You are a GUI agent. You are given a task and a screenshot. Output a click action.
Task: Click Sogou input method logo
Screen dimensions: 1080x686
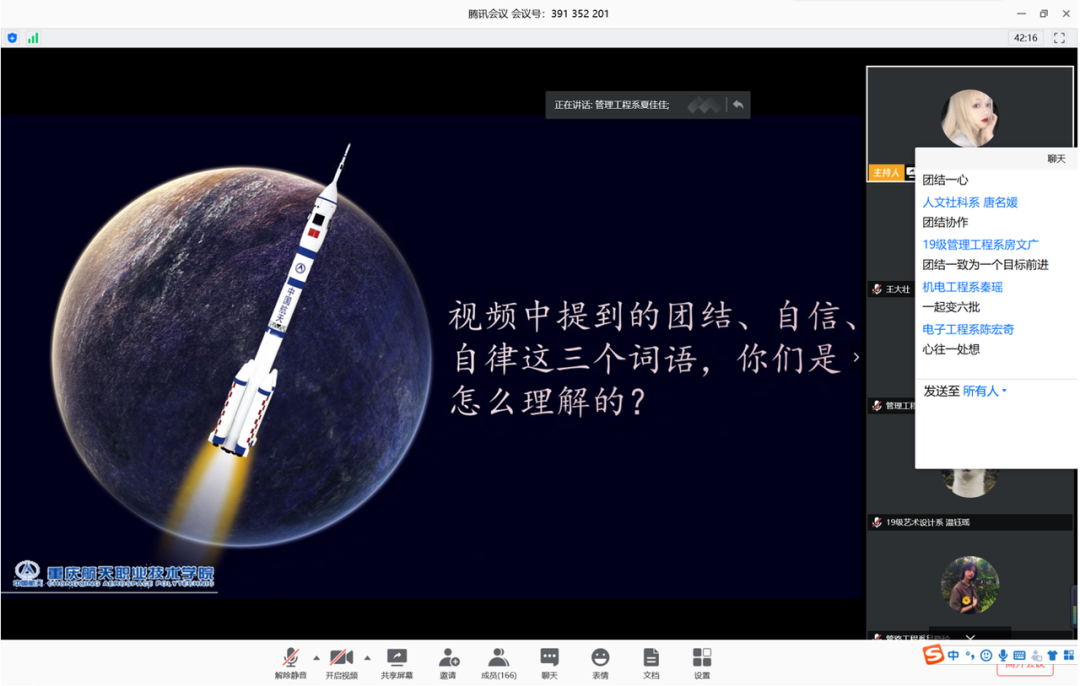tap(933, 654)
